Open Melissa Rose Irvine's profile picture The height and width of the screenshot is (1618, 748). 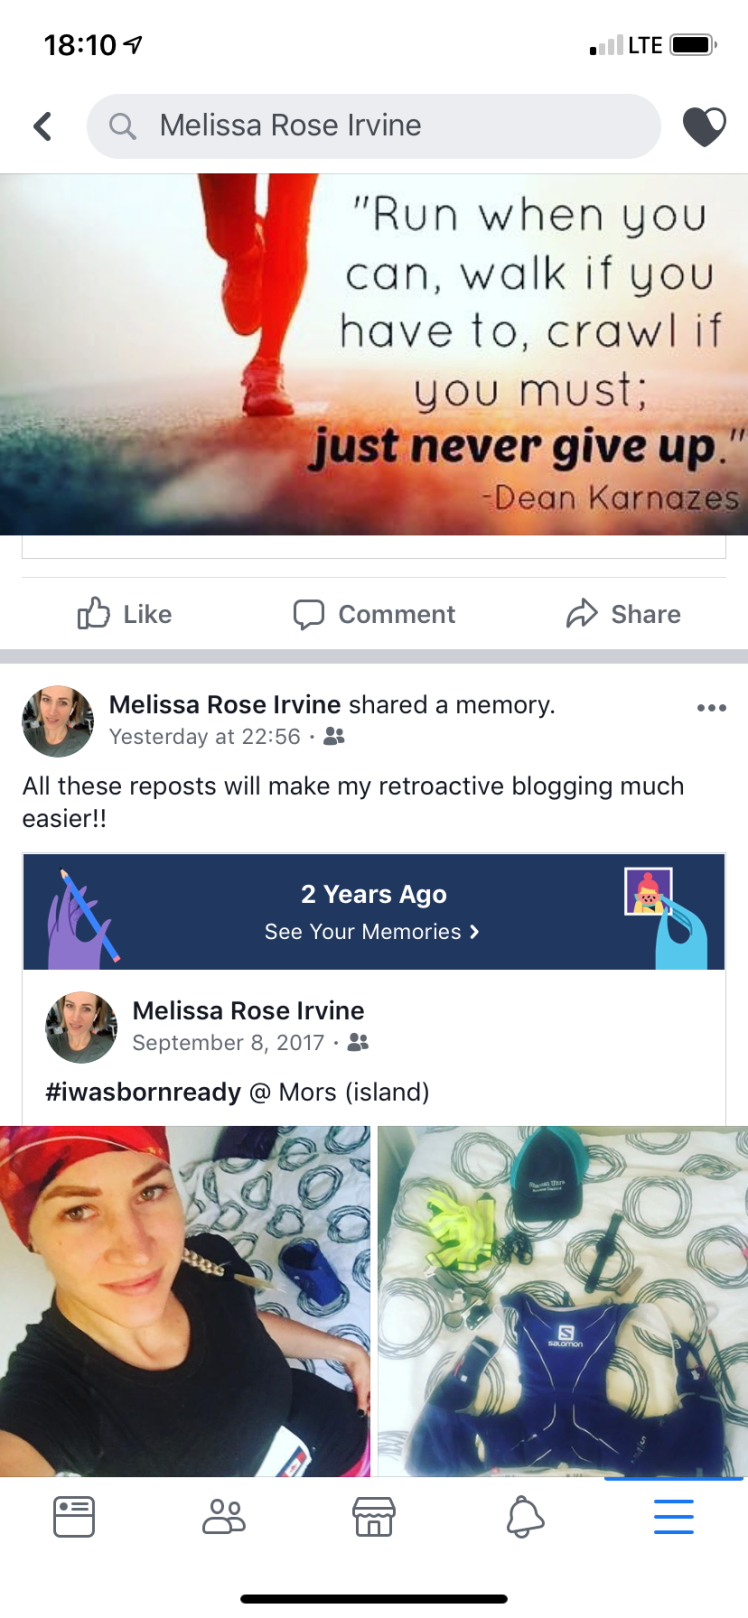coord(58,721)
